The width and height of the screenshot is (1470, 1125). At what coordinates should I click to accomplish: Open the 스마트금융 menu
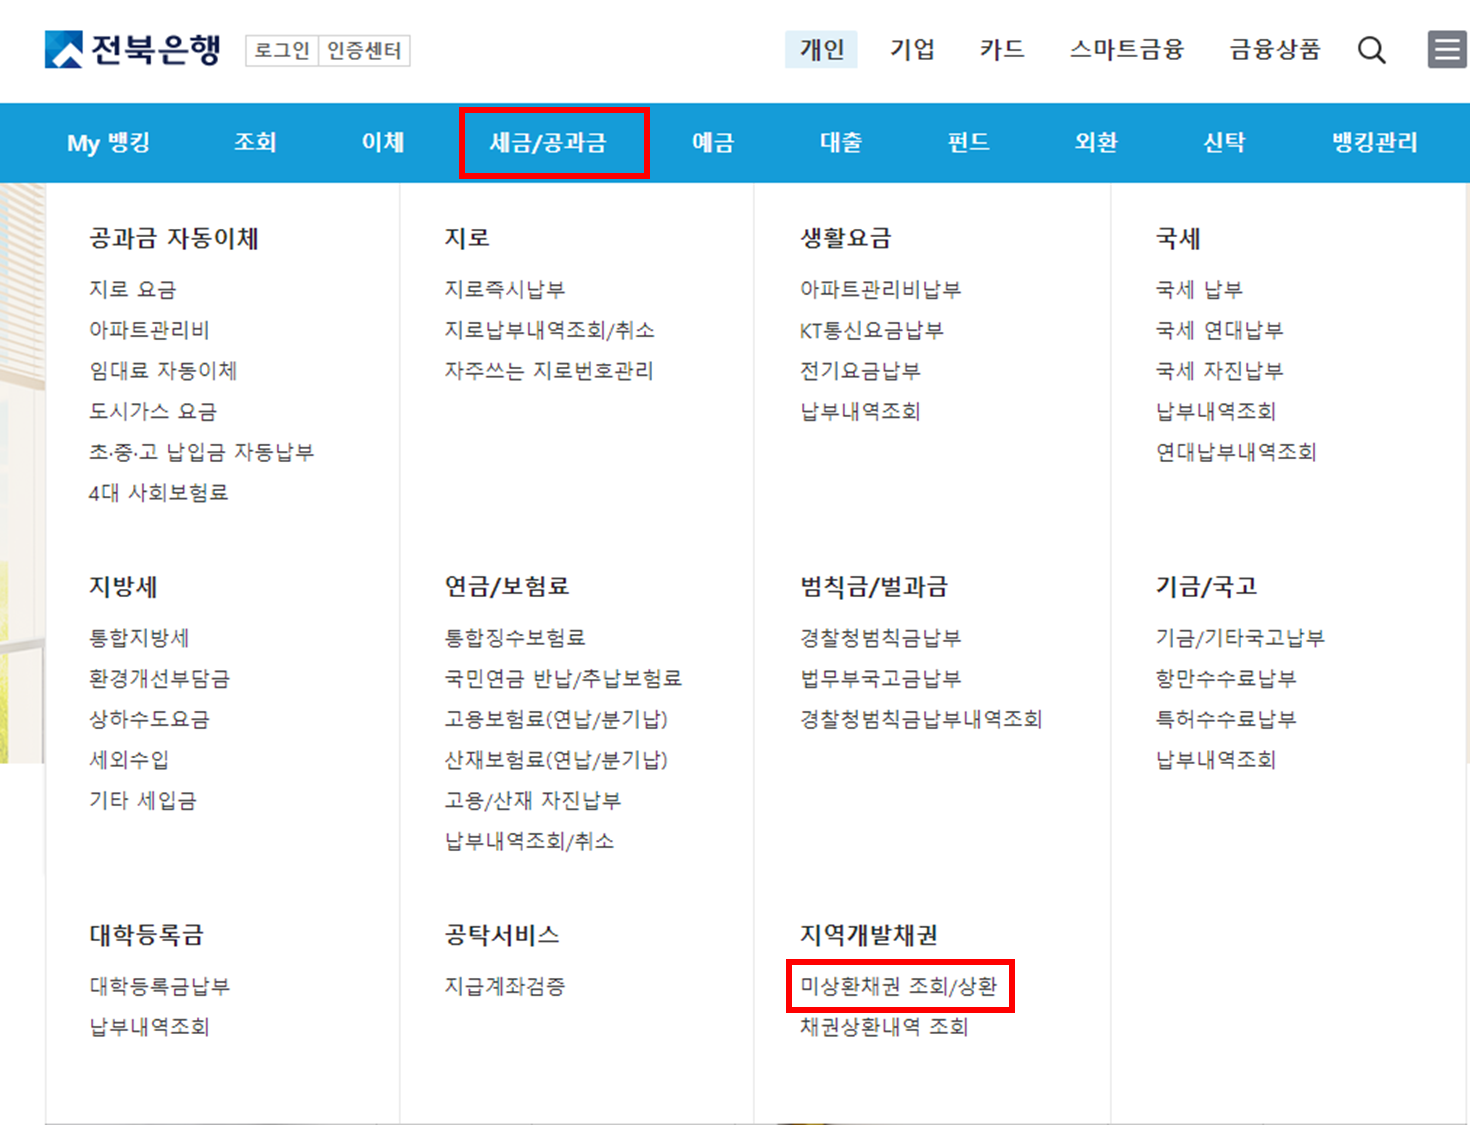1126,50
